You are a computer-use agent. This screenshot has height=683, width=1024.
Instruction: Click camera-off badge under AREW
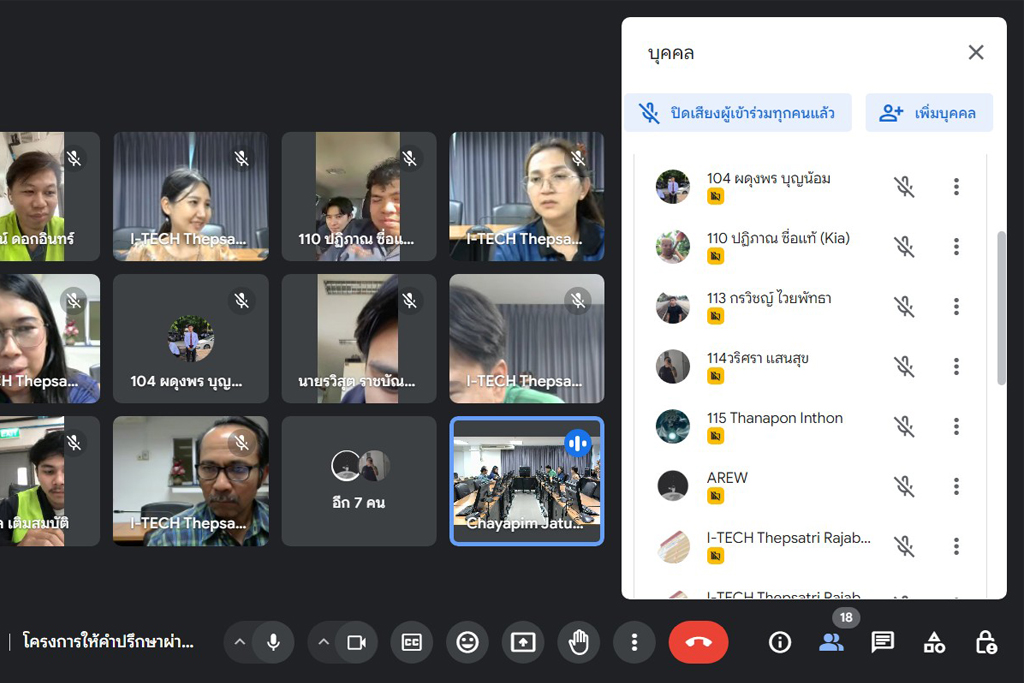click(716, 496)
